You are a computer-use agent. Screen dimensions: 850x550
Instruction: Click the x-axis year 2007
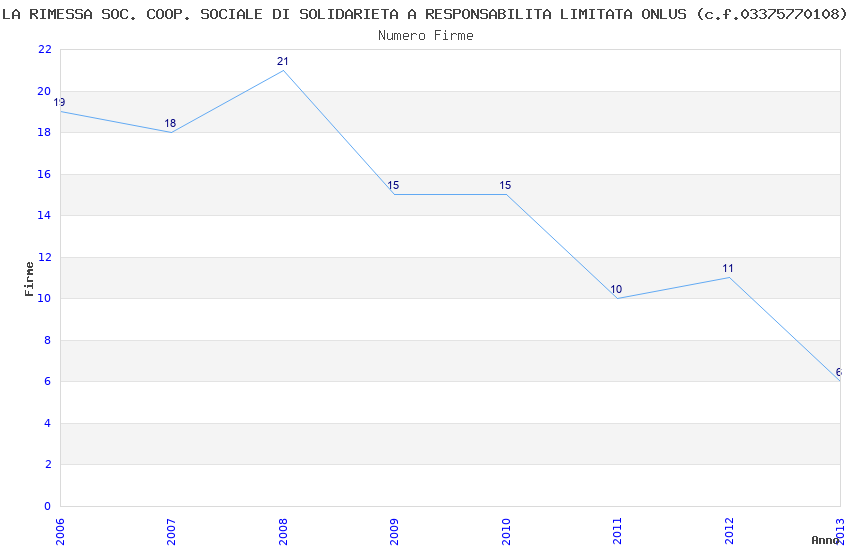(171, 531)
